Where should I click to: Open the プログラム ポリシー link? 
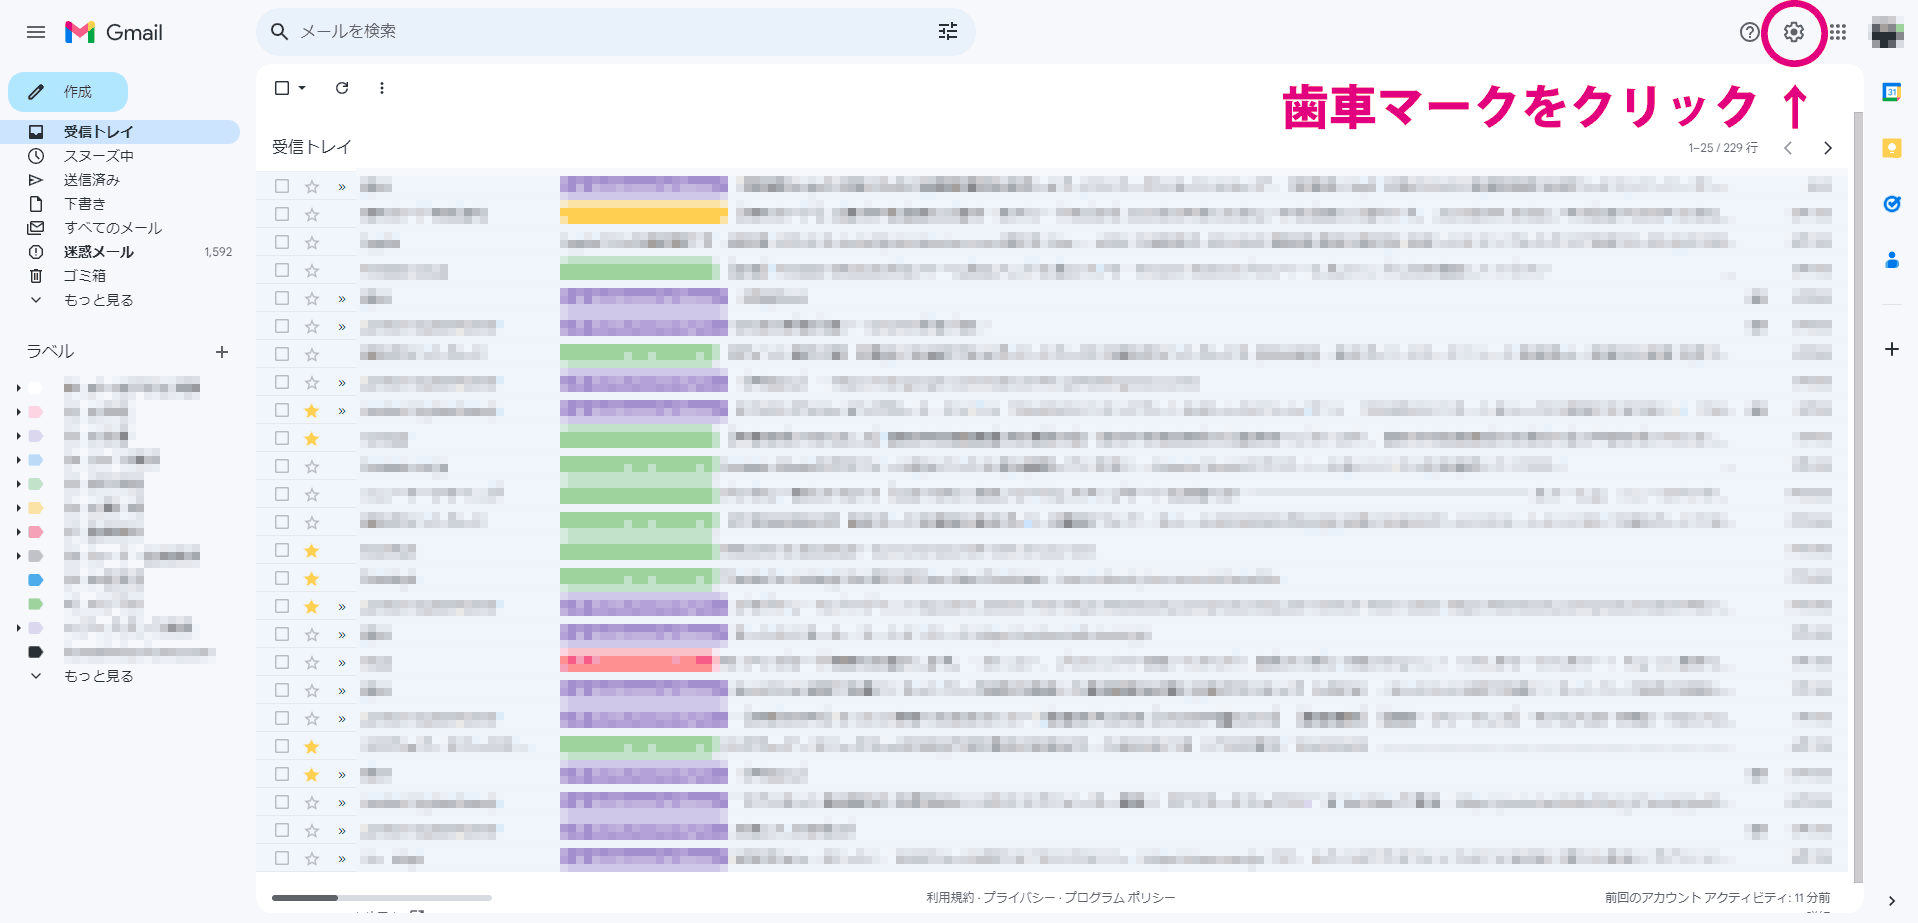click(1119, 897)
